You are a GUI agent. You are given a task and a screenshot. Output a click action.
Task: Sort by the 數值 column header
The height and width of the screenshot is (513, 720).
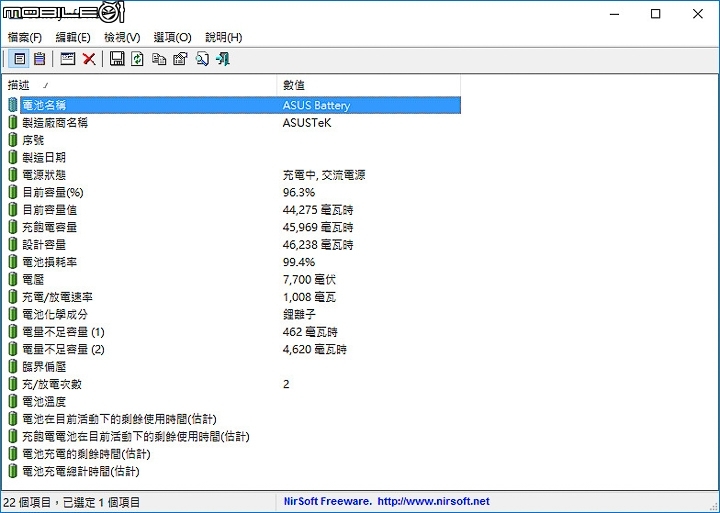click(x=369, y=85)
